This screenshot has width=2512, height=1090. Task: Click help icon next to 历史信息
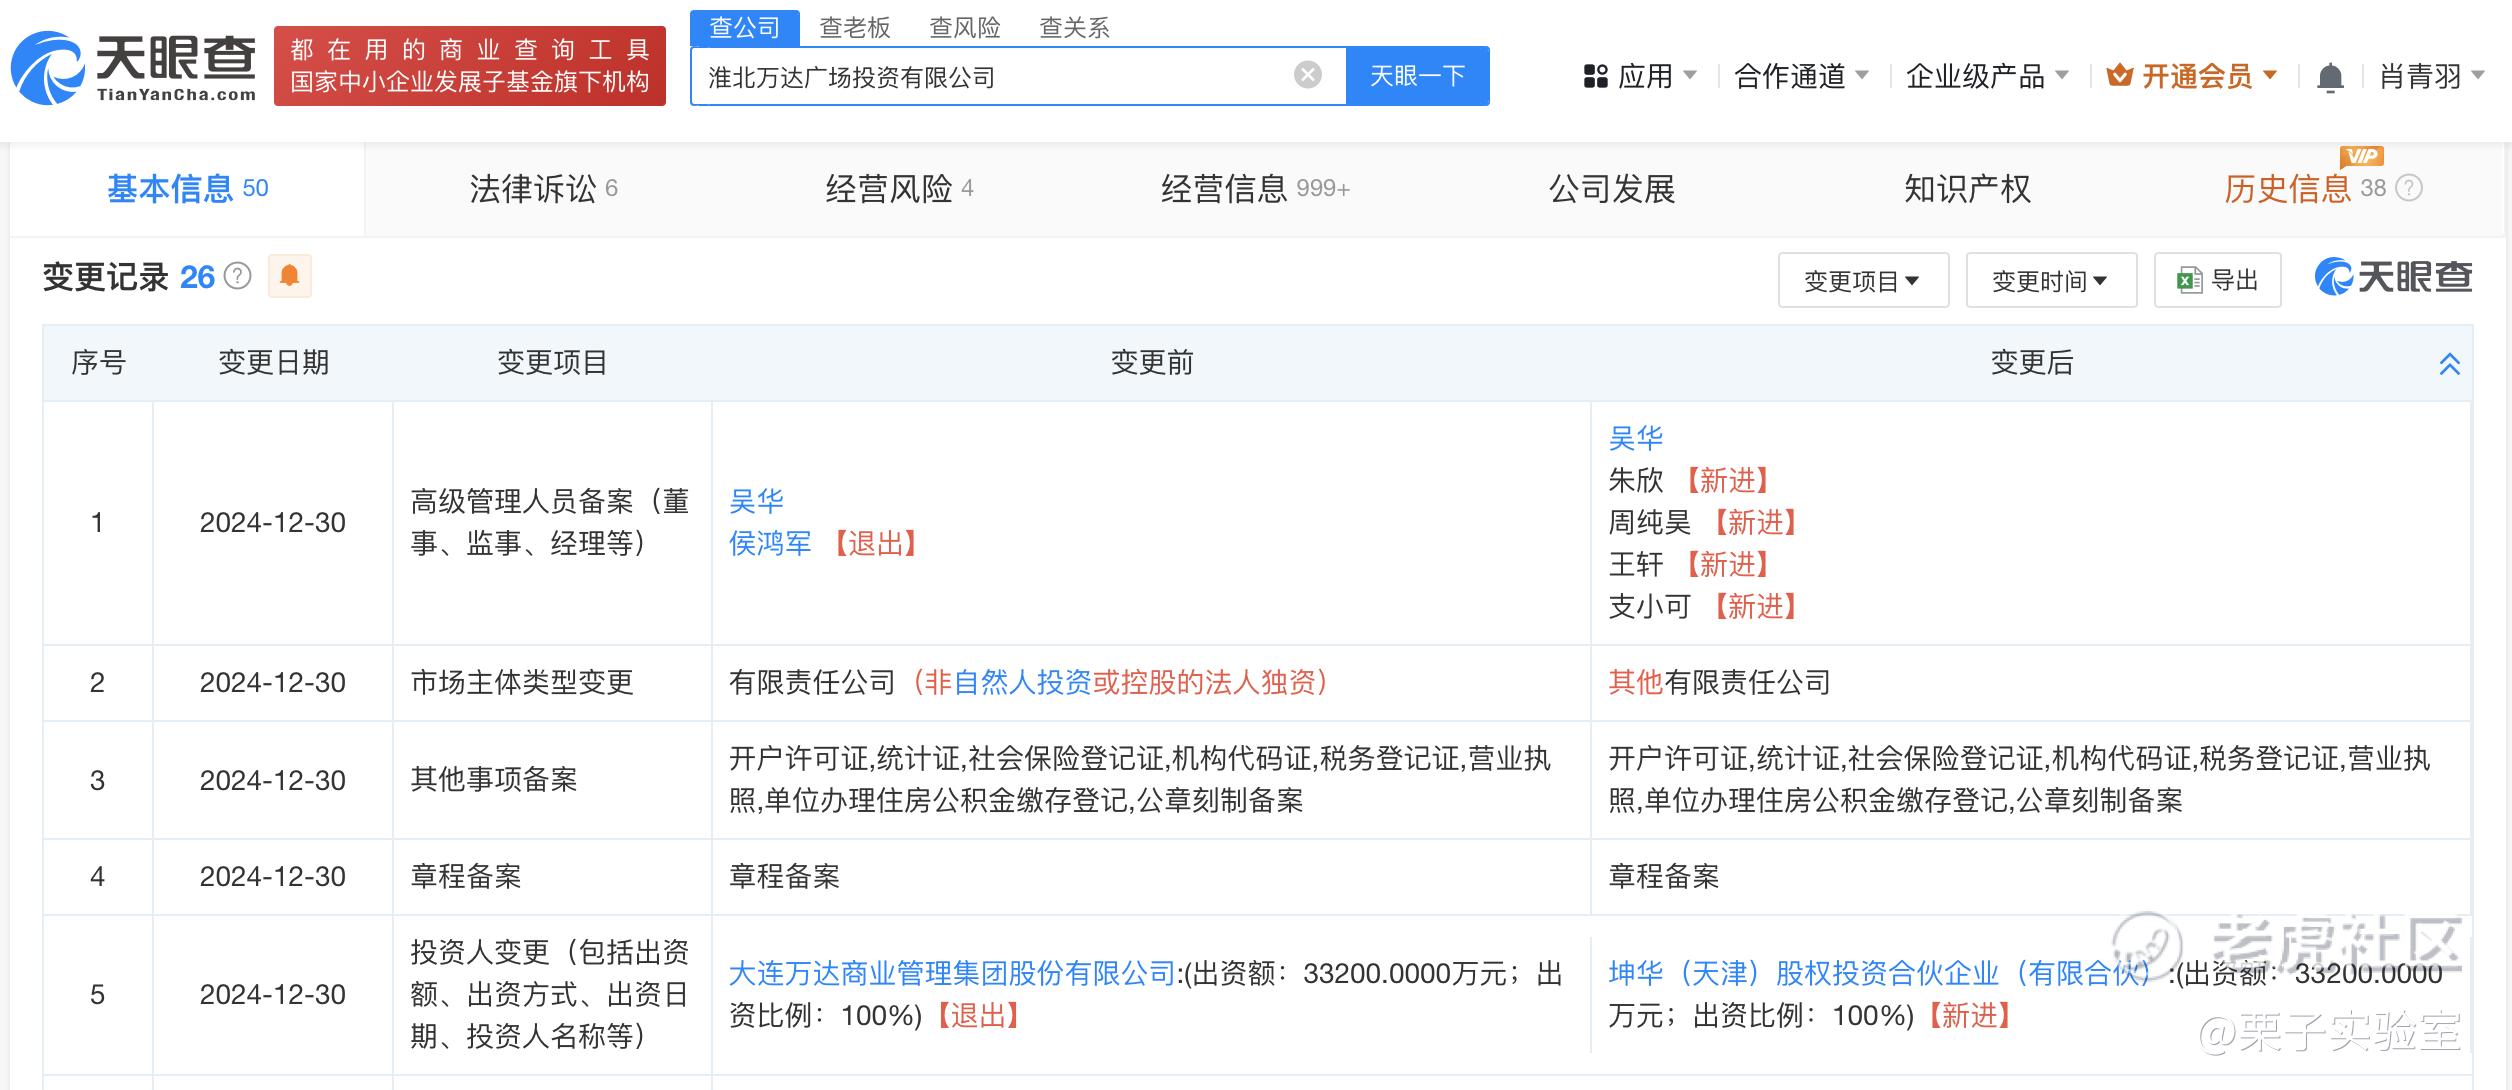2410,188
